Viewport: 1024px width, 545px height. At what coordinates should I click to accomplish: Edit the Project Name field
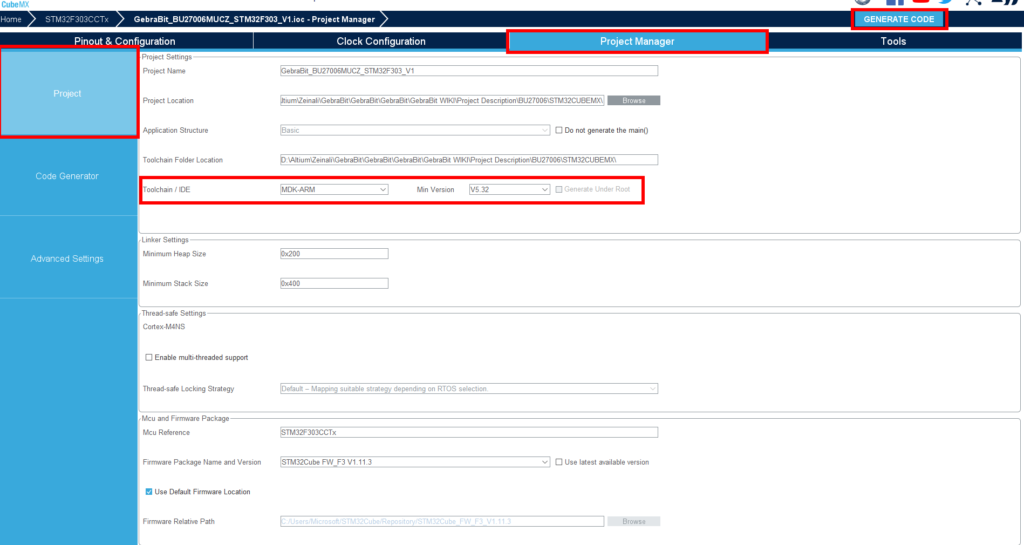[x=469, y=70]
